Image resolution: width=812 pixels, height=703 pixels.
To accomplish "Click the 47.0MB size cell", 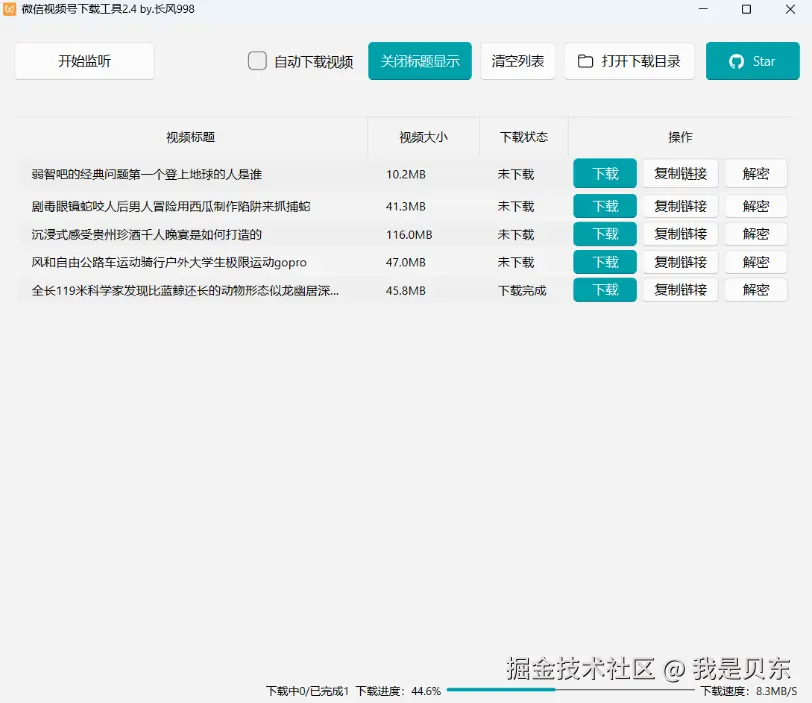I will pyautogui.click(x=405, y=262).
